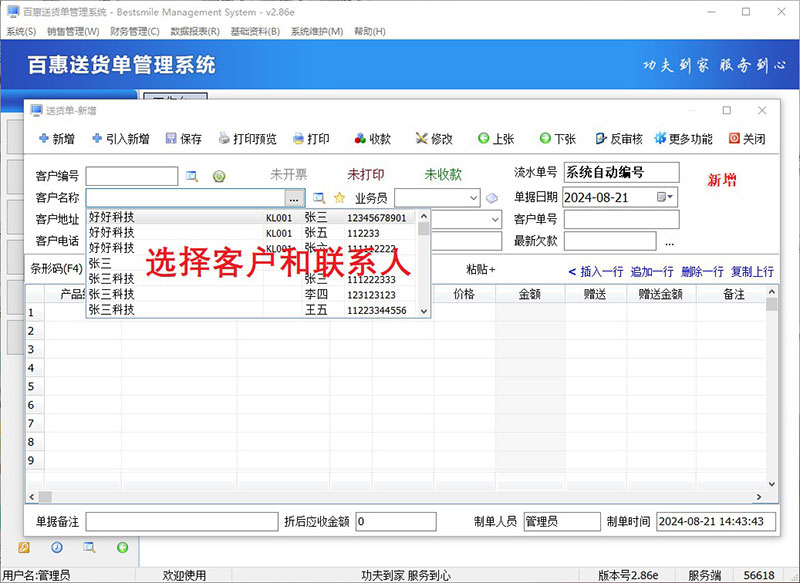This screenshot has height=583, width=800.
Task: Save the delivery order with 保存
Action: [184, 139]
